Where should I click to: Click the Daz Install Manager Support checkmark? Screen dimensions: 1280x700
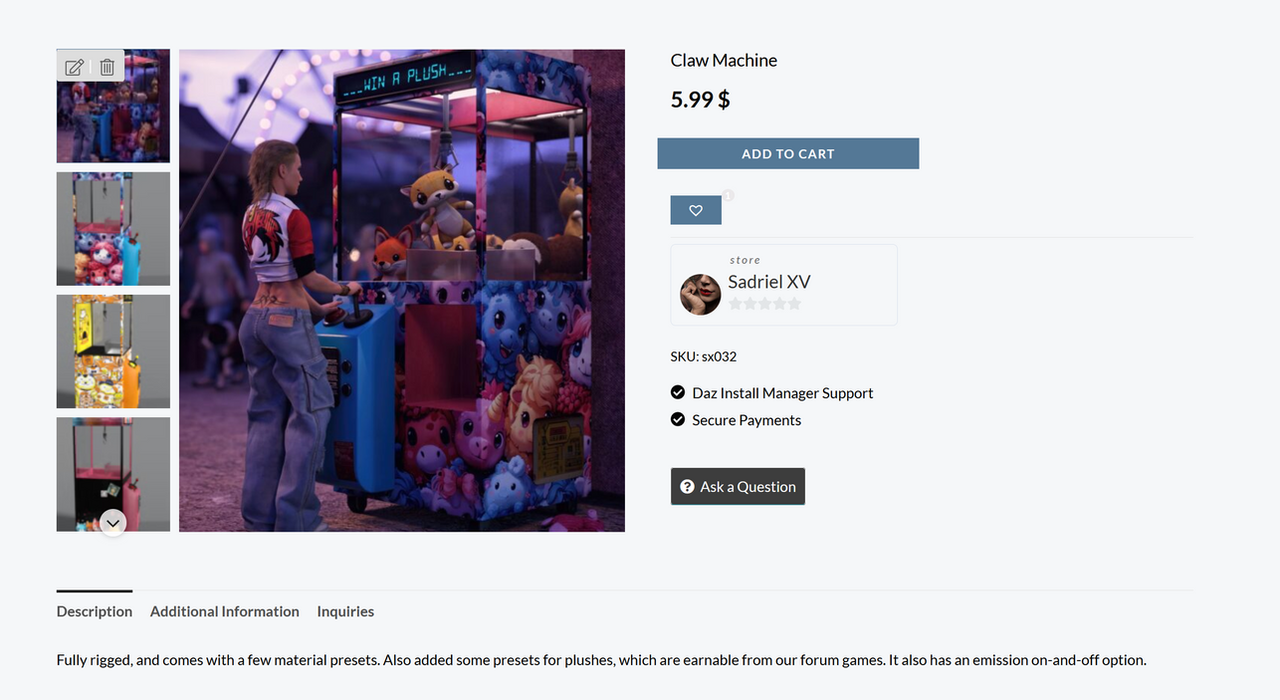tap(678, 393)
